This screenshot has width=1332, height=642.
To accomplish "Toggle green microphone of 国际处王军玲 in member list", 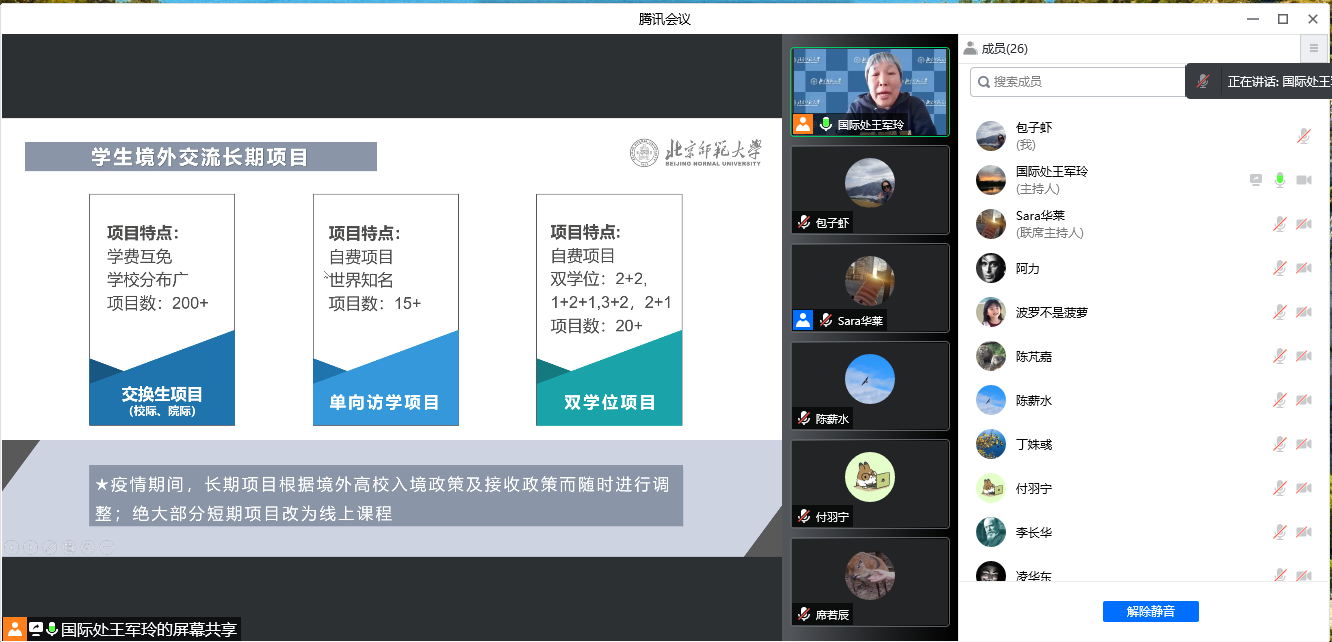I will click(1279, 180).
